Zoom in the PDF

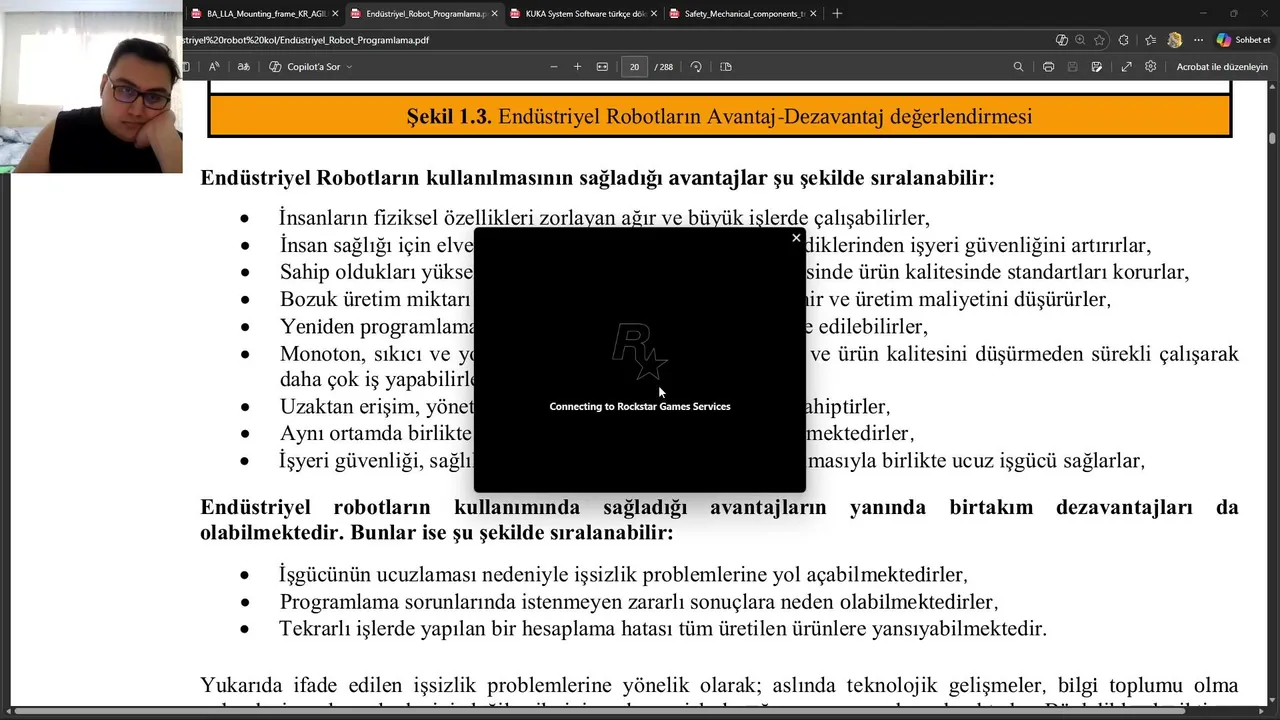pyautogui.click(x=577, y=67)
